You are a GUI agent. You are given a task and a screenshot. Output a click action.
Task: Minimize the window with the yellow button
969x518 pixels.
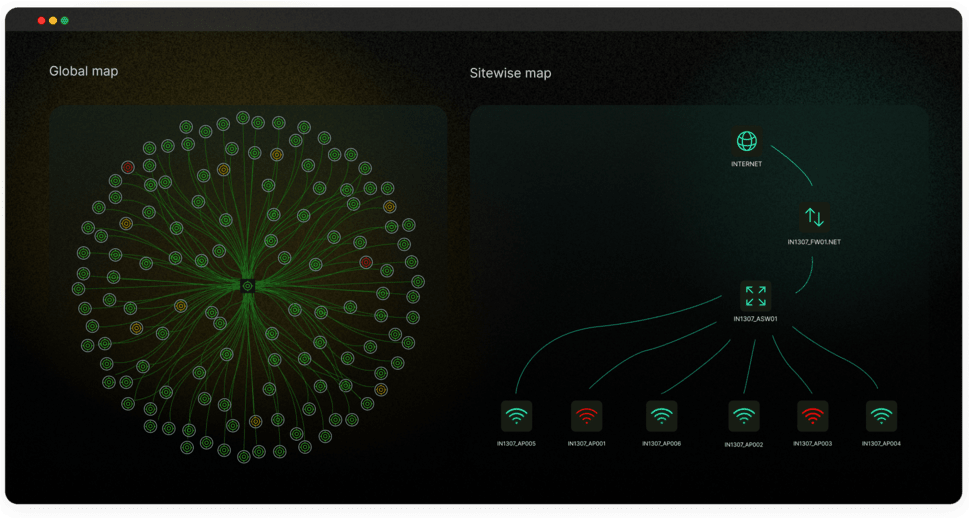tap(53, 20)
